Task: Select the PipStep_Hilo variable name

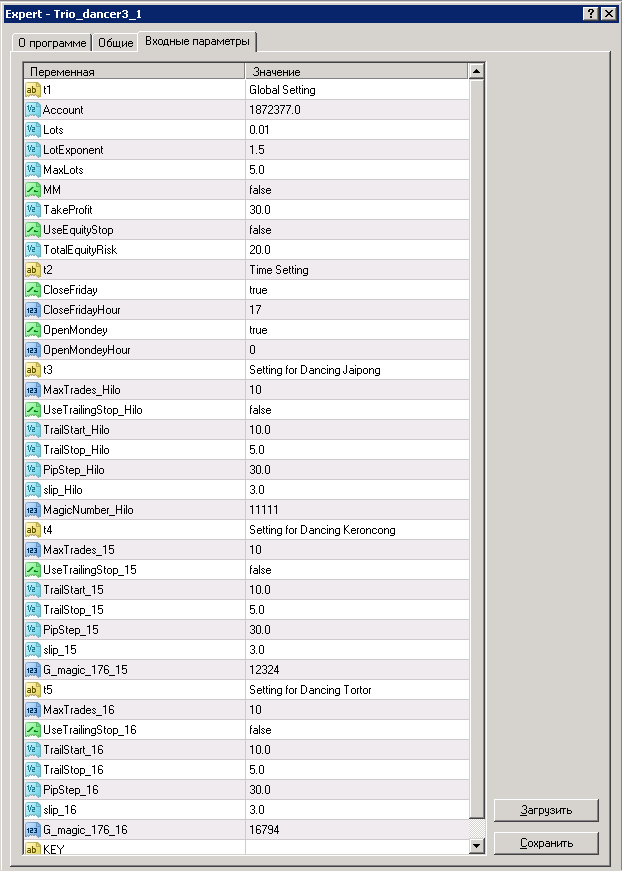Action: (x=74, y=470)
